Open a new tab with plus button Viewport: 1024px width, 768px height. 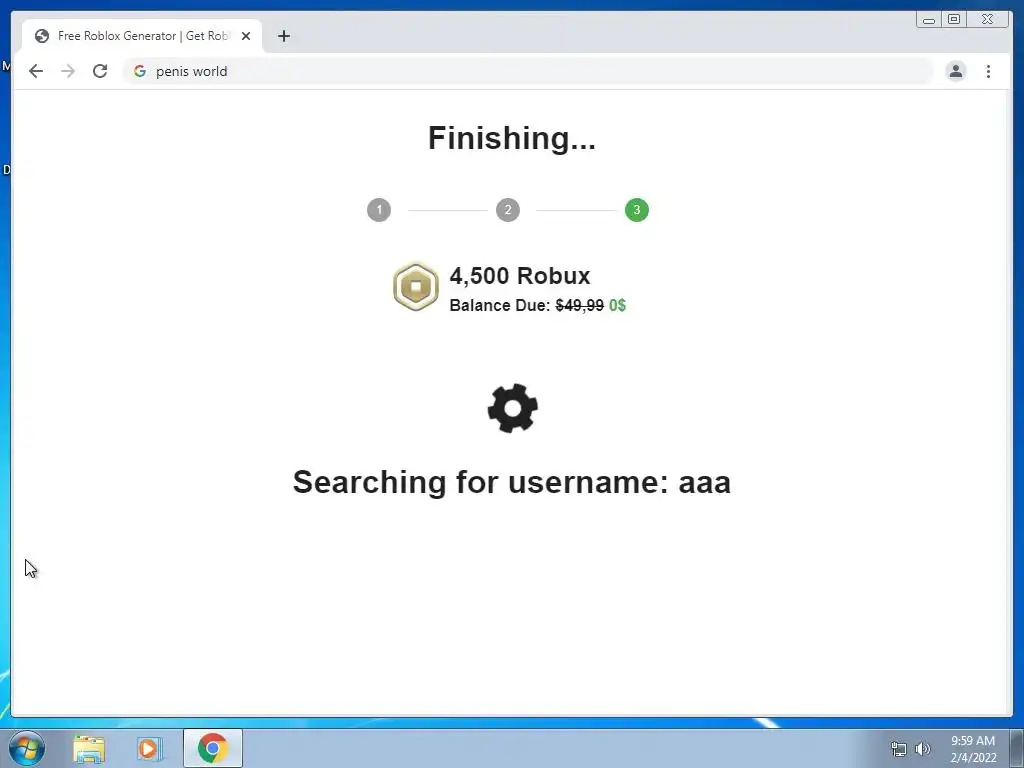[x=283, y=36]
